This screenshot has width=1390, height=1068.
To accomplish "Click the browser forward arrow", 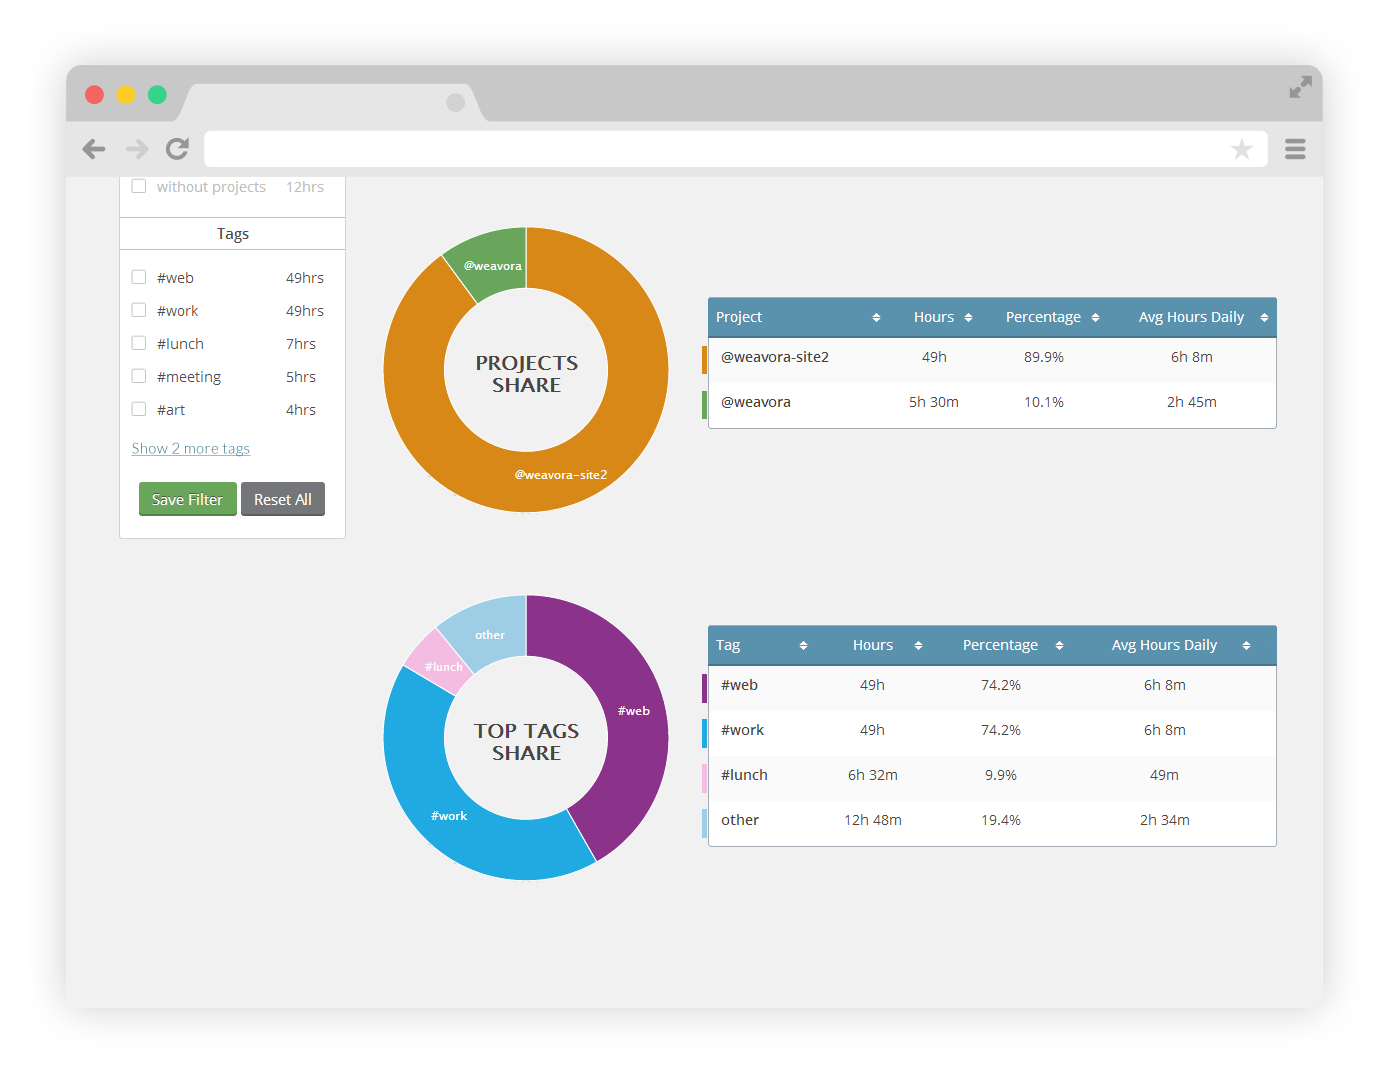I will pos(137,149).
